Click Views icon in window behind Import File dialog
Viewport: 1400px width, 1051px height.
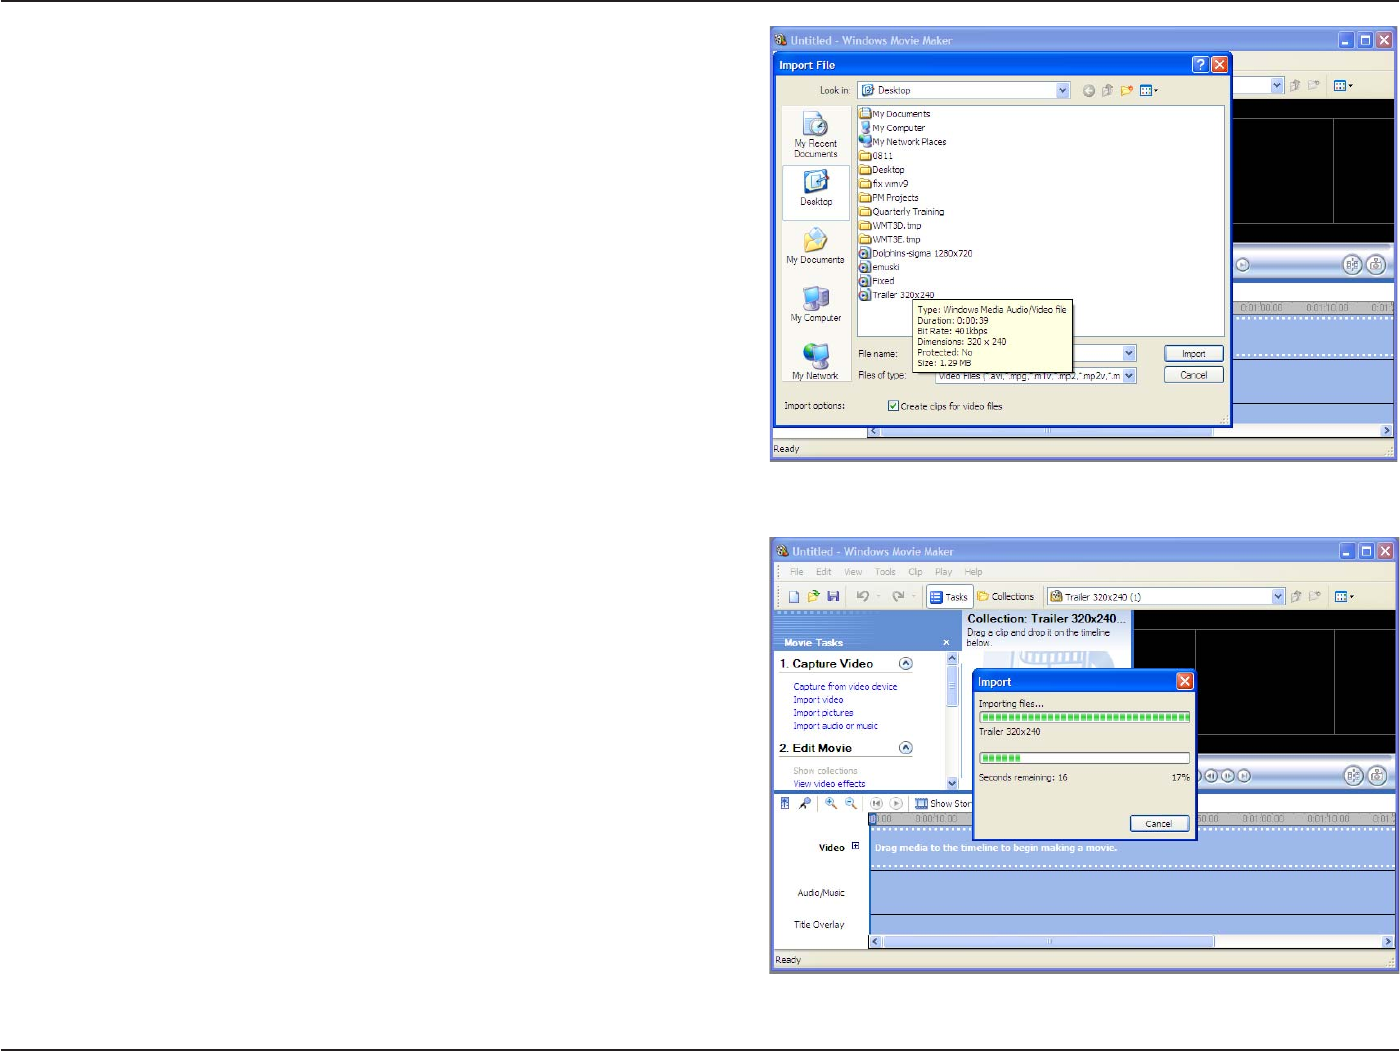[1343, 86]
